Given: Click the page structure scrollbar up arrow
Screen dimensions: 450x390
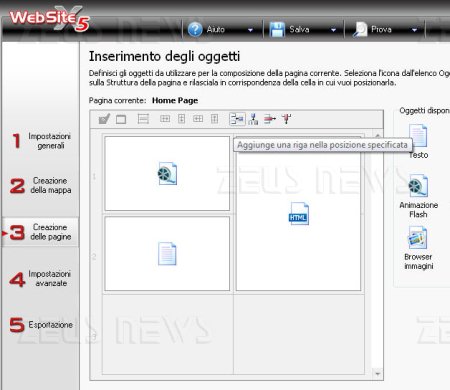Looking at the screenshot, I should coord(377,135).
